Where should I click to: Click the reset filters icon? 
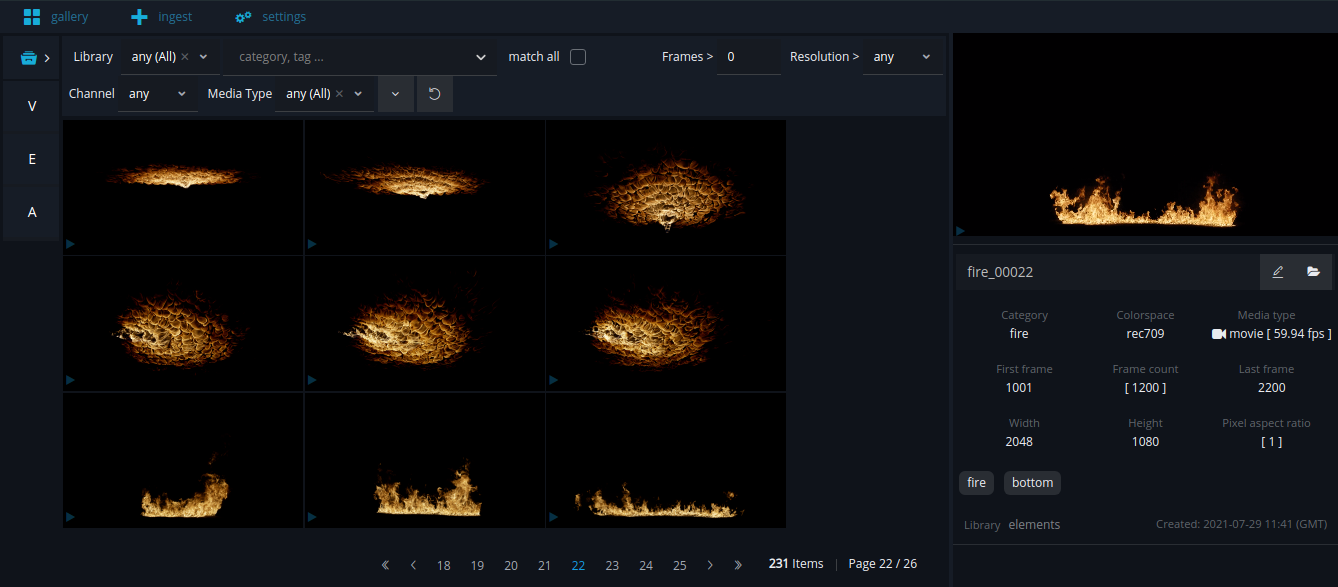coord(434,94)
